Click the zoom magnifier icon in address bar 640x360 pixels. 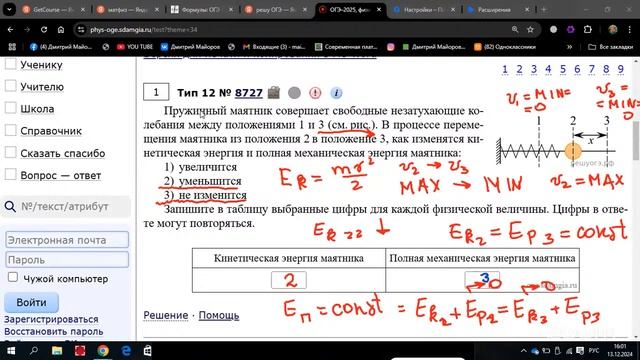click(x=515, y=29)
